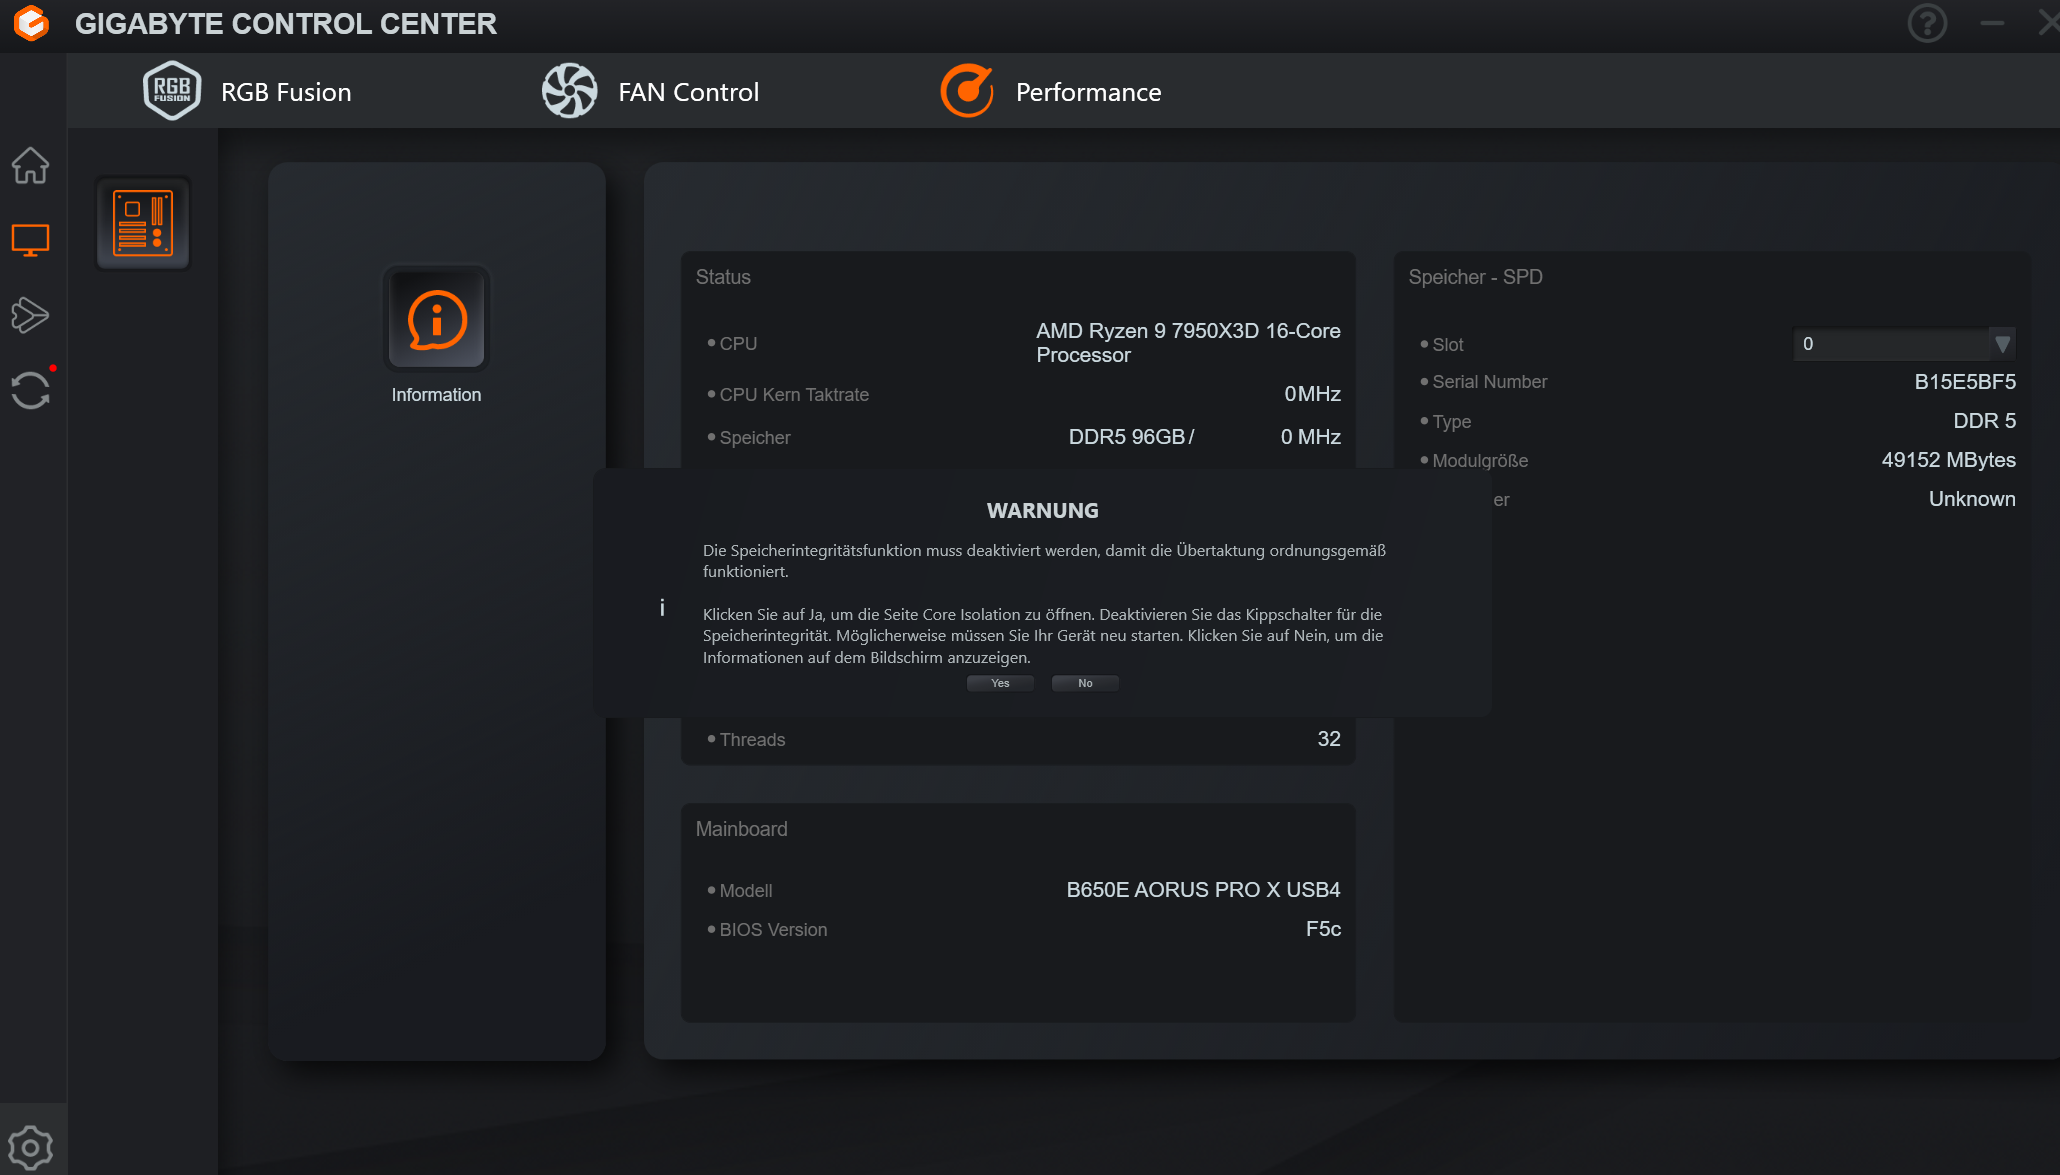Switch to the FAN Control tab

tap(688, 92)
